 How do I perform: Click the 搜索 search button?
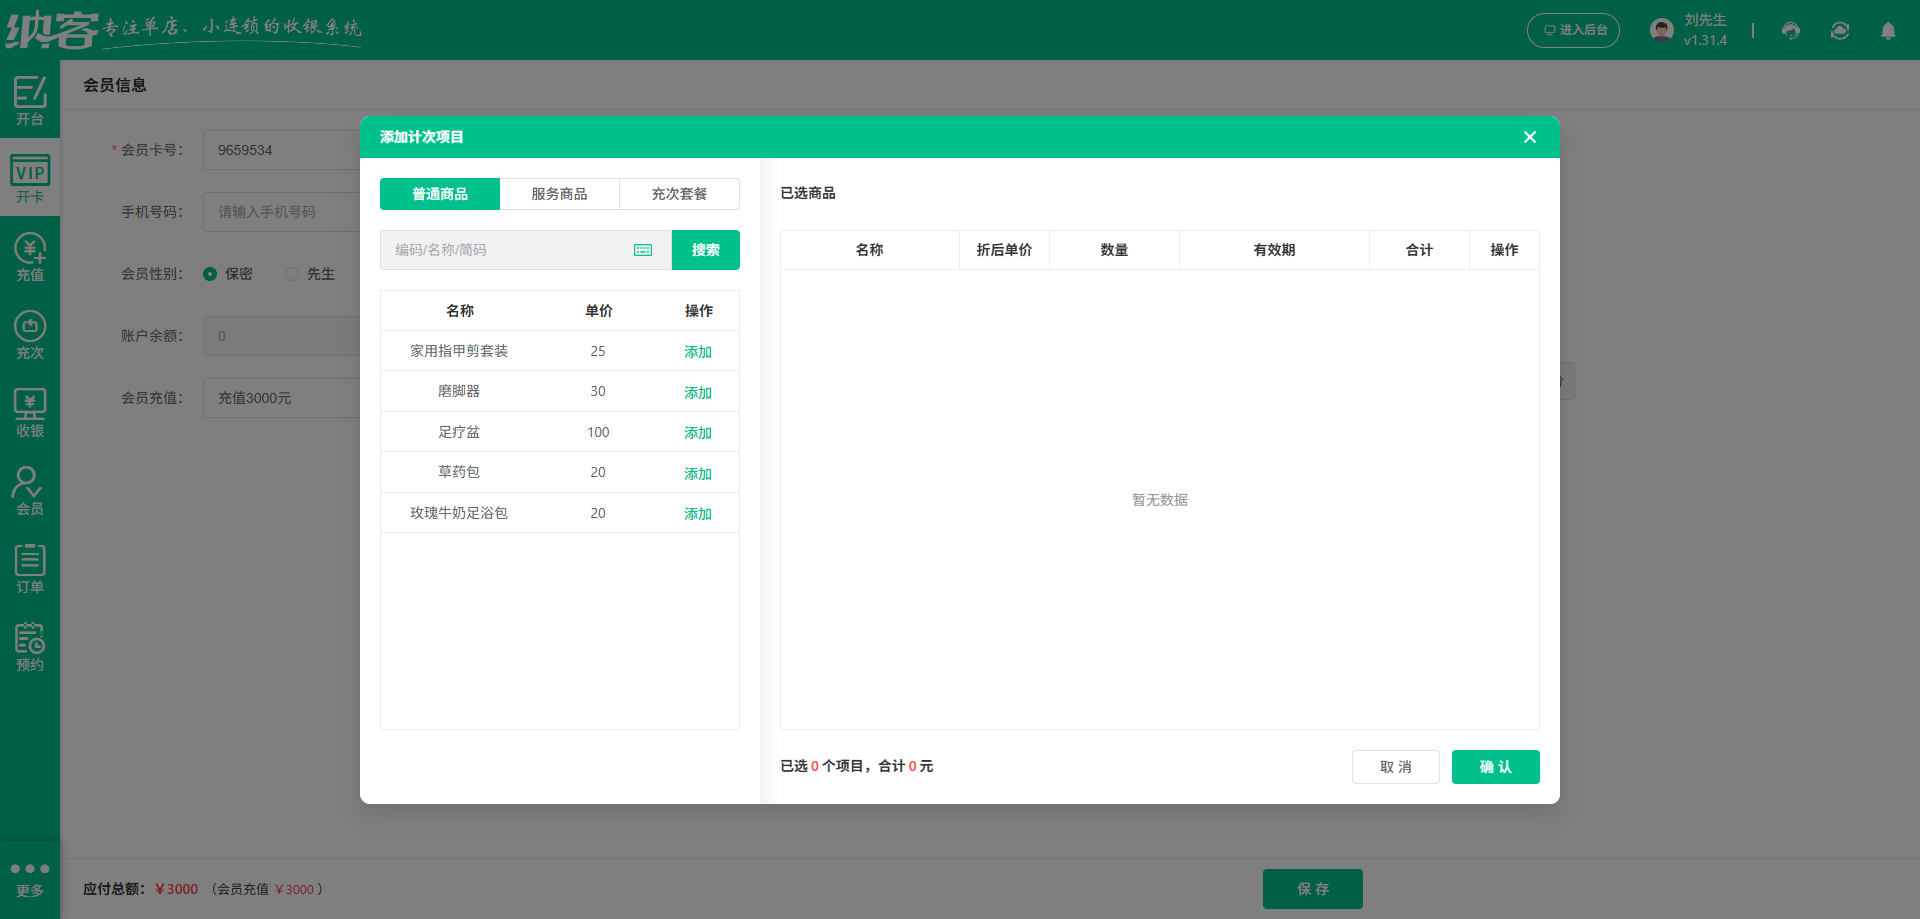pyautogui.click(x=705, y=249)
